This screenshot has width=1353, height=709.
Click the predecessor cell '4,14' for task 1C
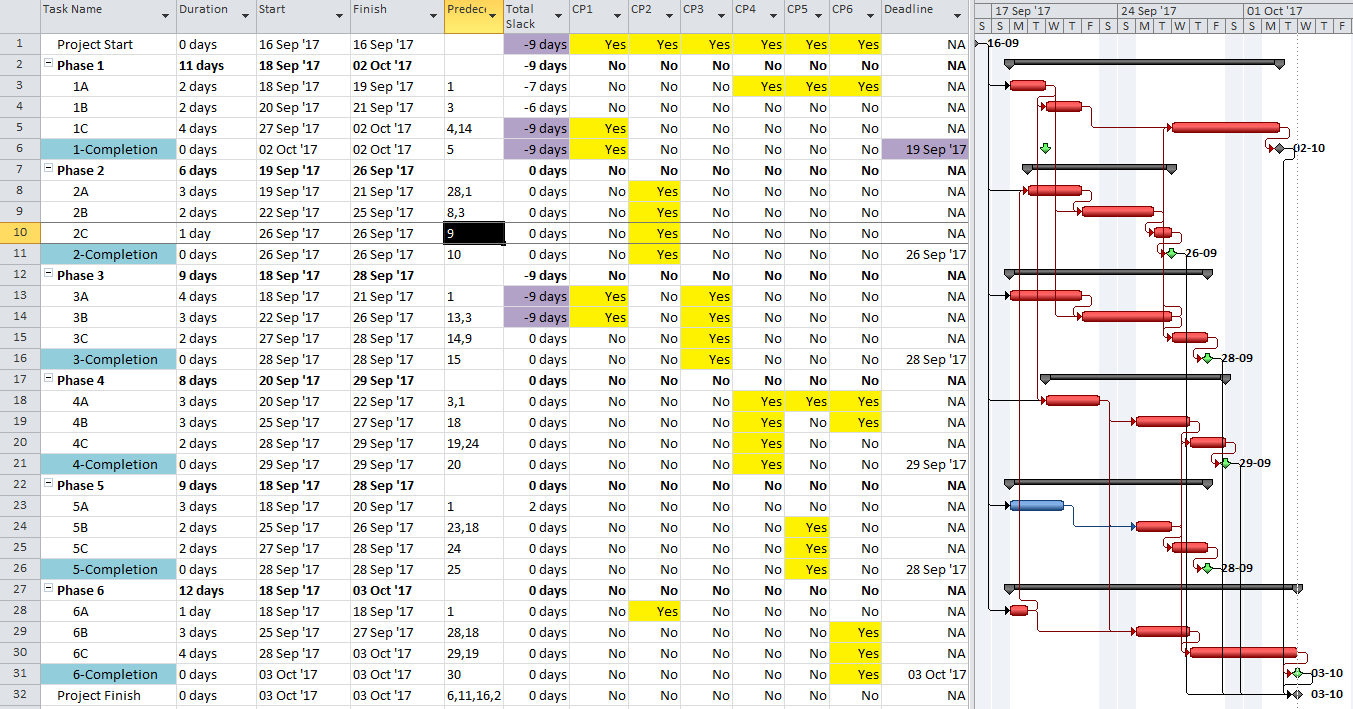coord(474,128)
